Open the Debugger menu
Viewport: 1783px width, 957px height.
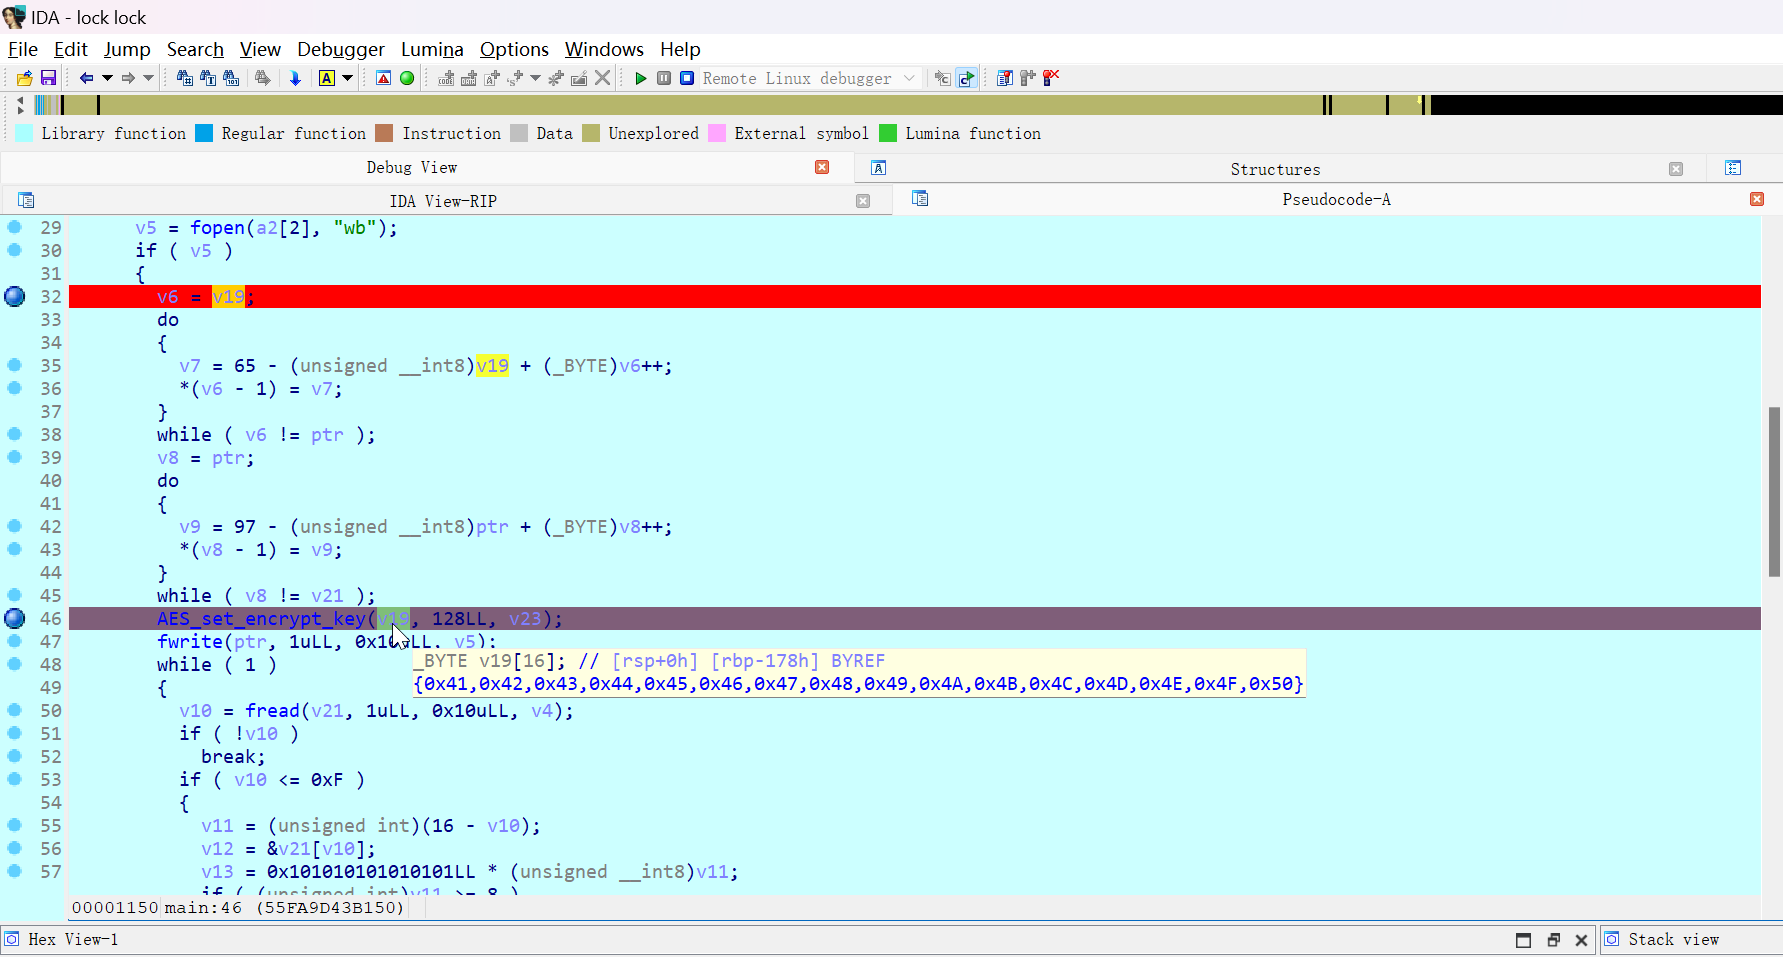tap(341, 49)
